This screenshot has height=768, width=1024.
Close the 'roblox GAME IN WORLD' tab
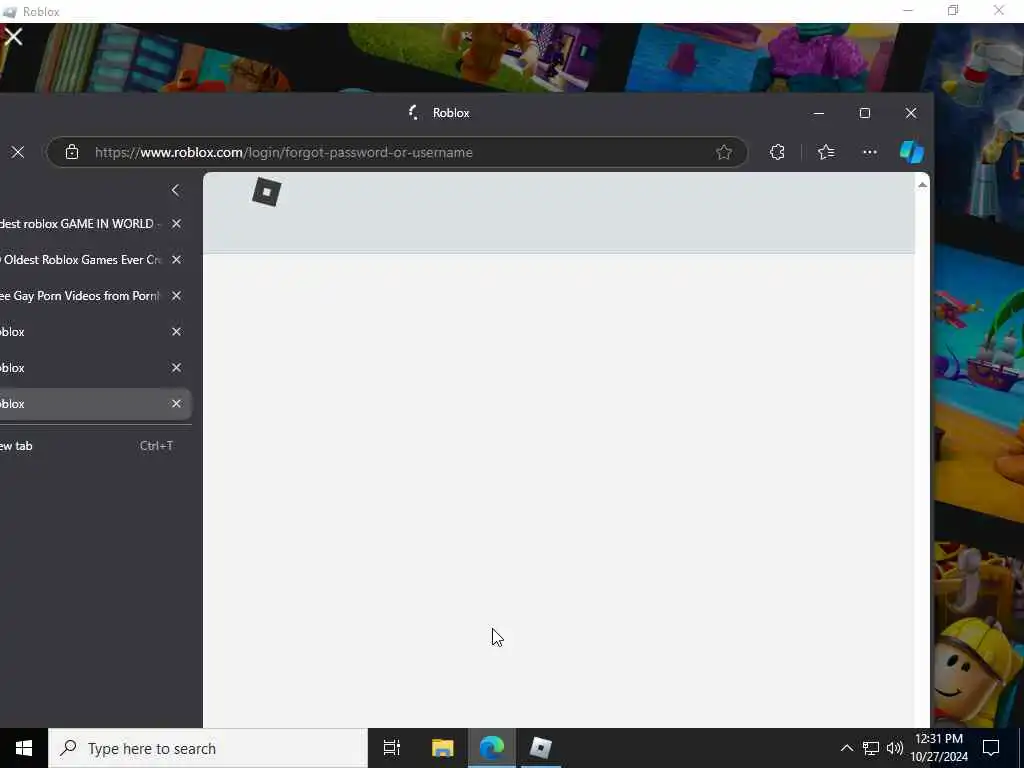[176, 223]
